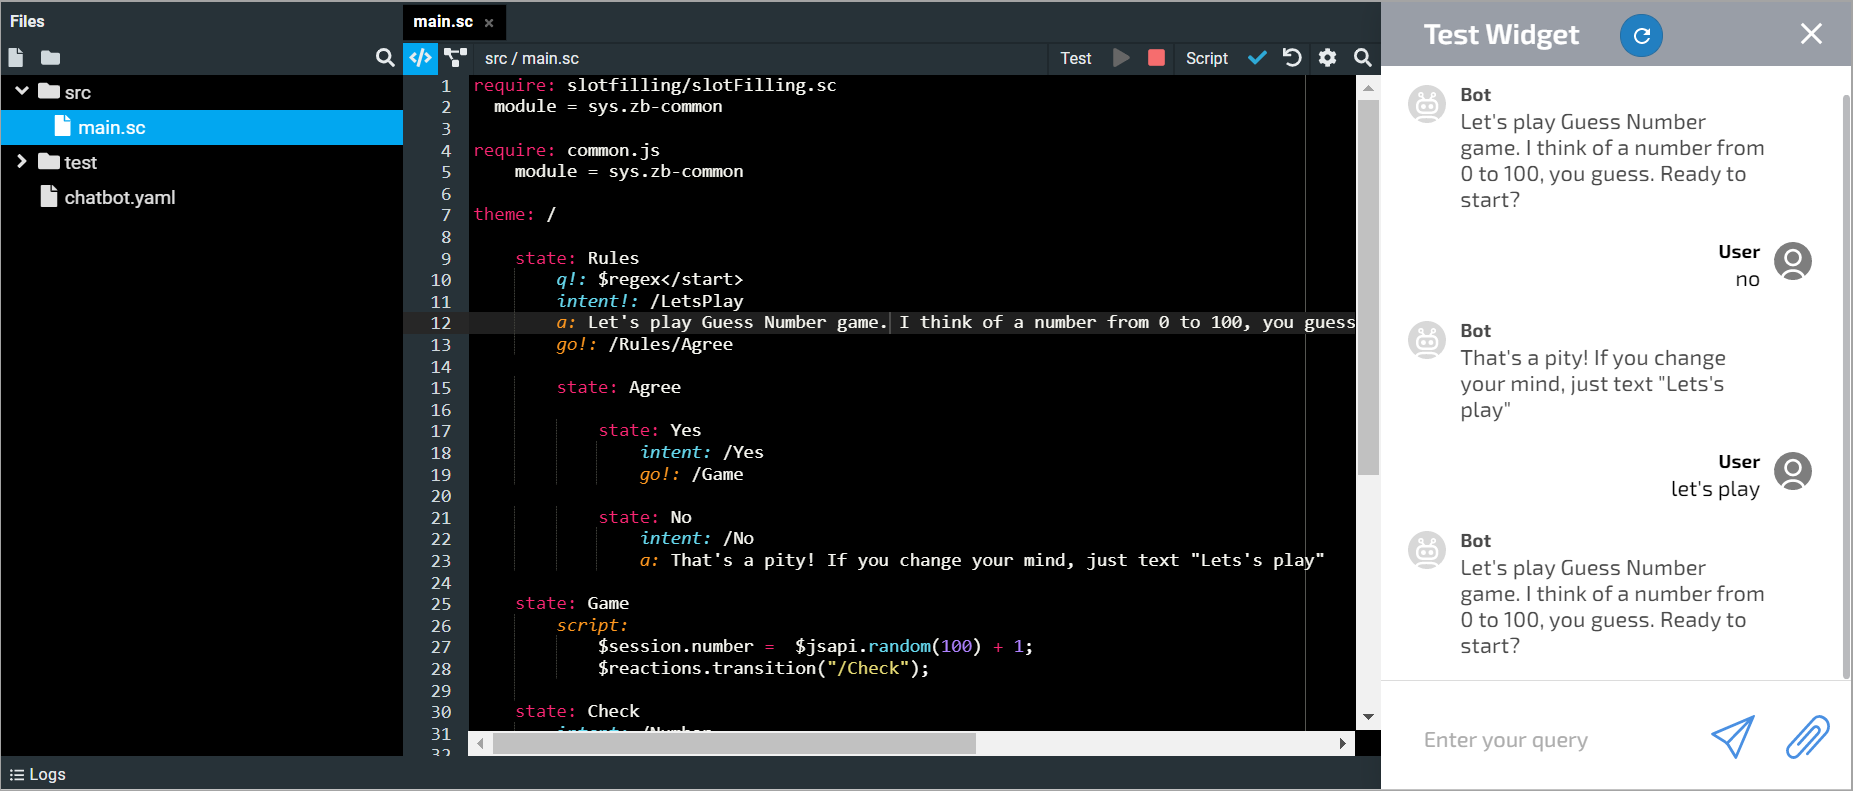The width and height of the screenshot is (1853, 791).
Task: Close the main.sc tab
Action: [x=489, y=23]
